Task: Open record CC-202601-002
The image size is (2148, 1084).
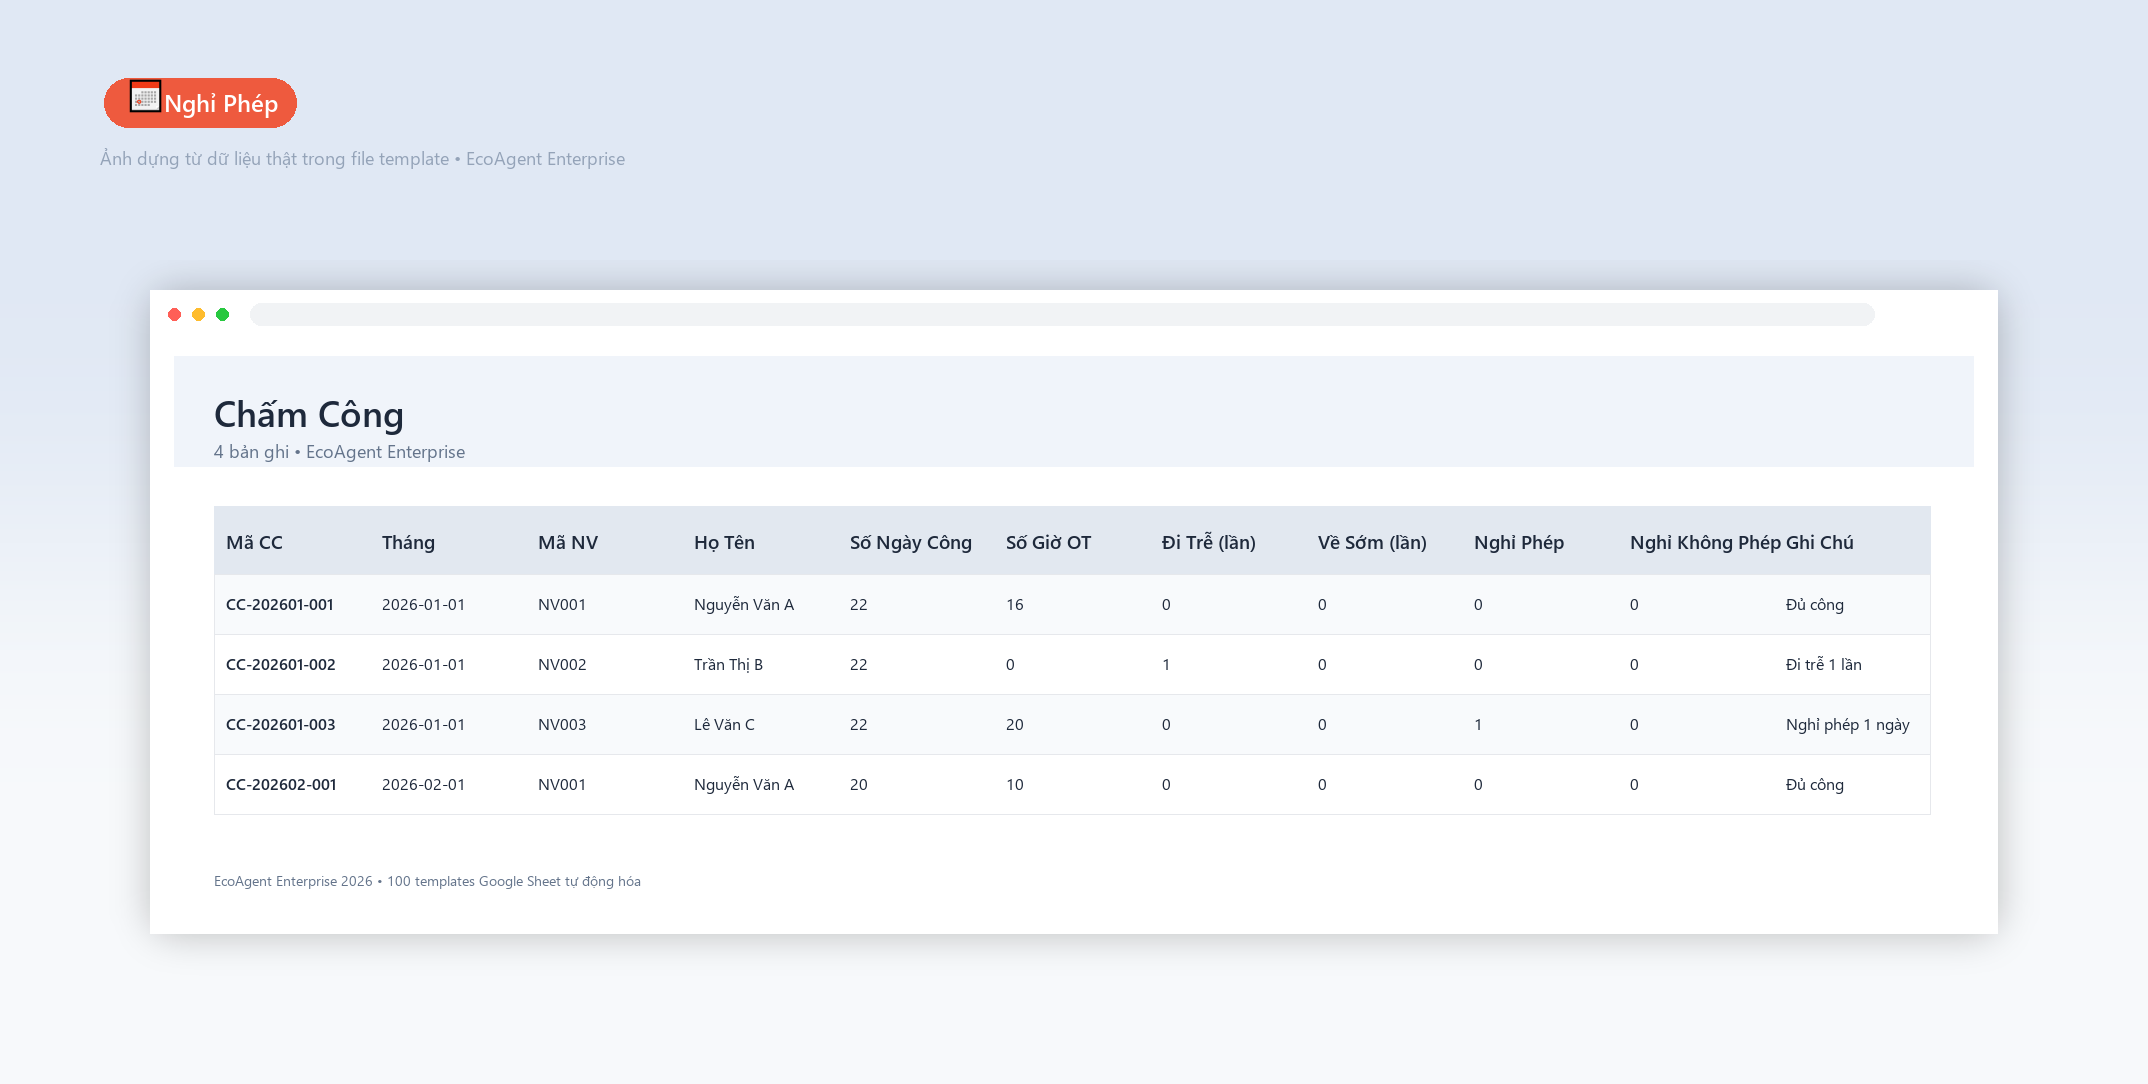Action: (x=281, y=665)
